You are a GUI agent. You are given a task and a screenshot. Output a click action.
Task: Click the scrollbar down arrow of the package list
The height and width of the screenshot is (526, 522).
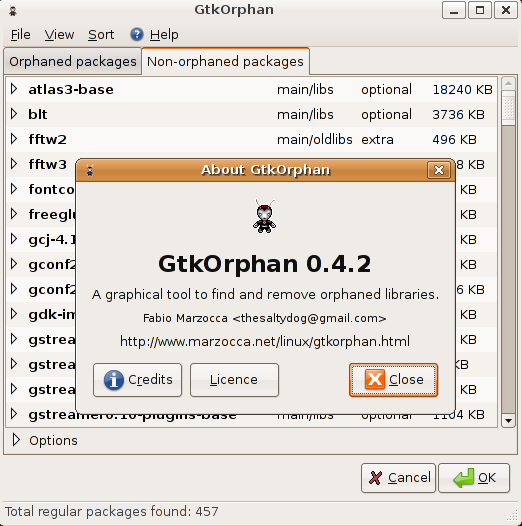click(x=508, y=421)
